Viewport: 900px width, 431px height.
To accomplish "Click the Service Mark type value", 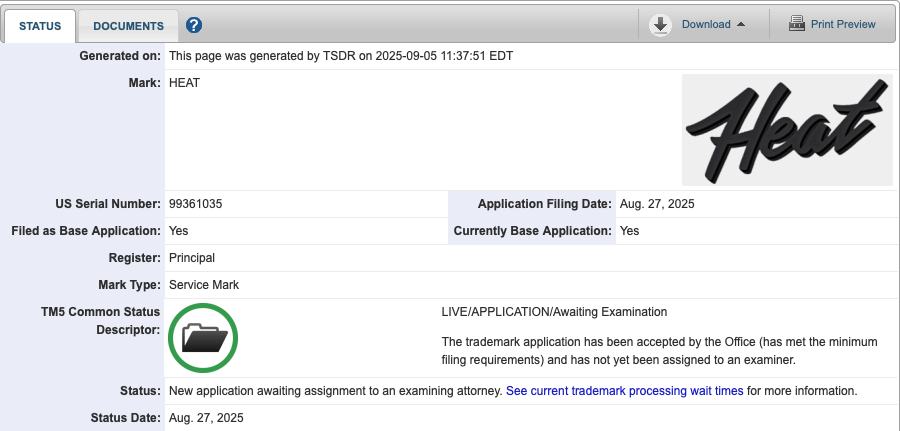I will tap(204, 285).
